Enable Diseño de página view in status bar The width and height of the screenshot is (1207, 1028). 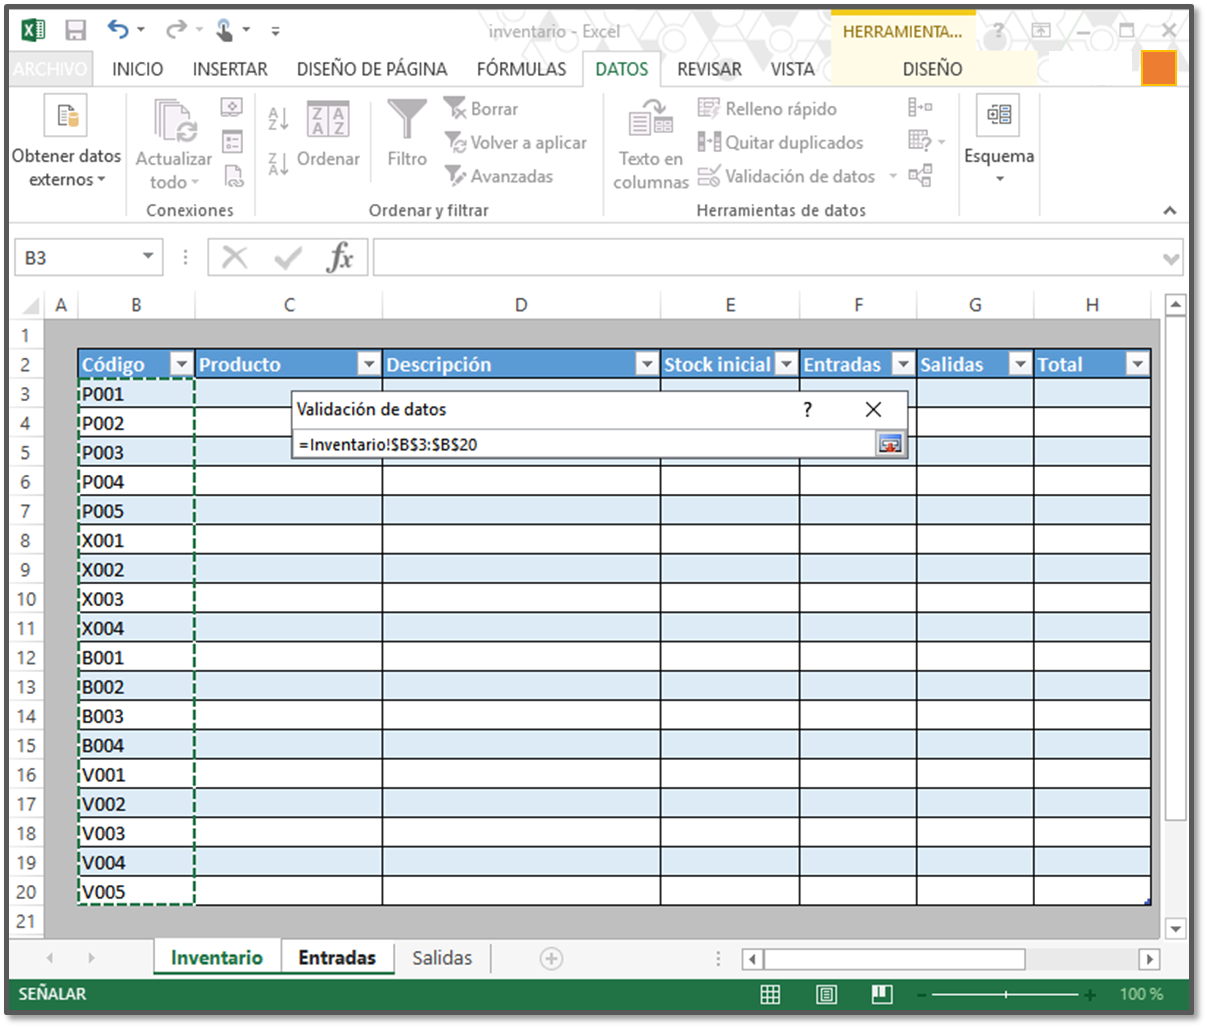[x=826, y=993]
